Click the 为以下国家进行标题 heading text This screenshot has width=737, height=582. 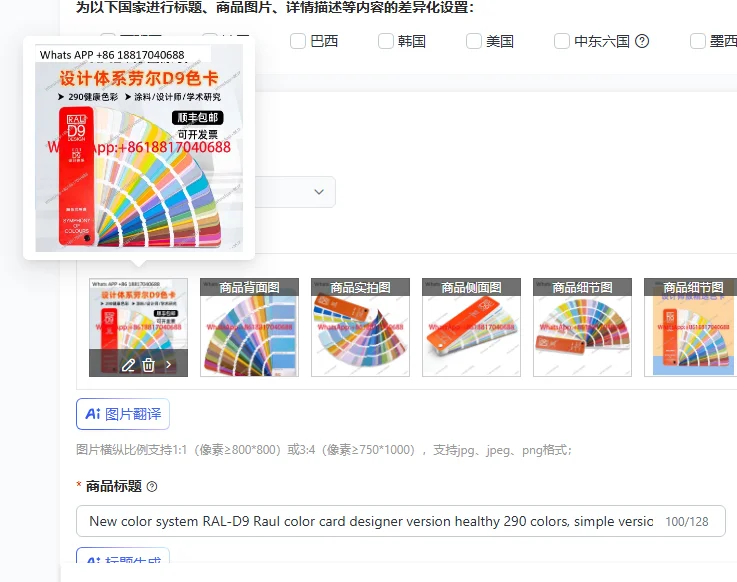(x=275, y=7)
